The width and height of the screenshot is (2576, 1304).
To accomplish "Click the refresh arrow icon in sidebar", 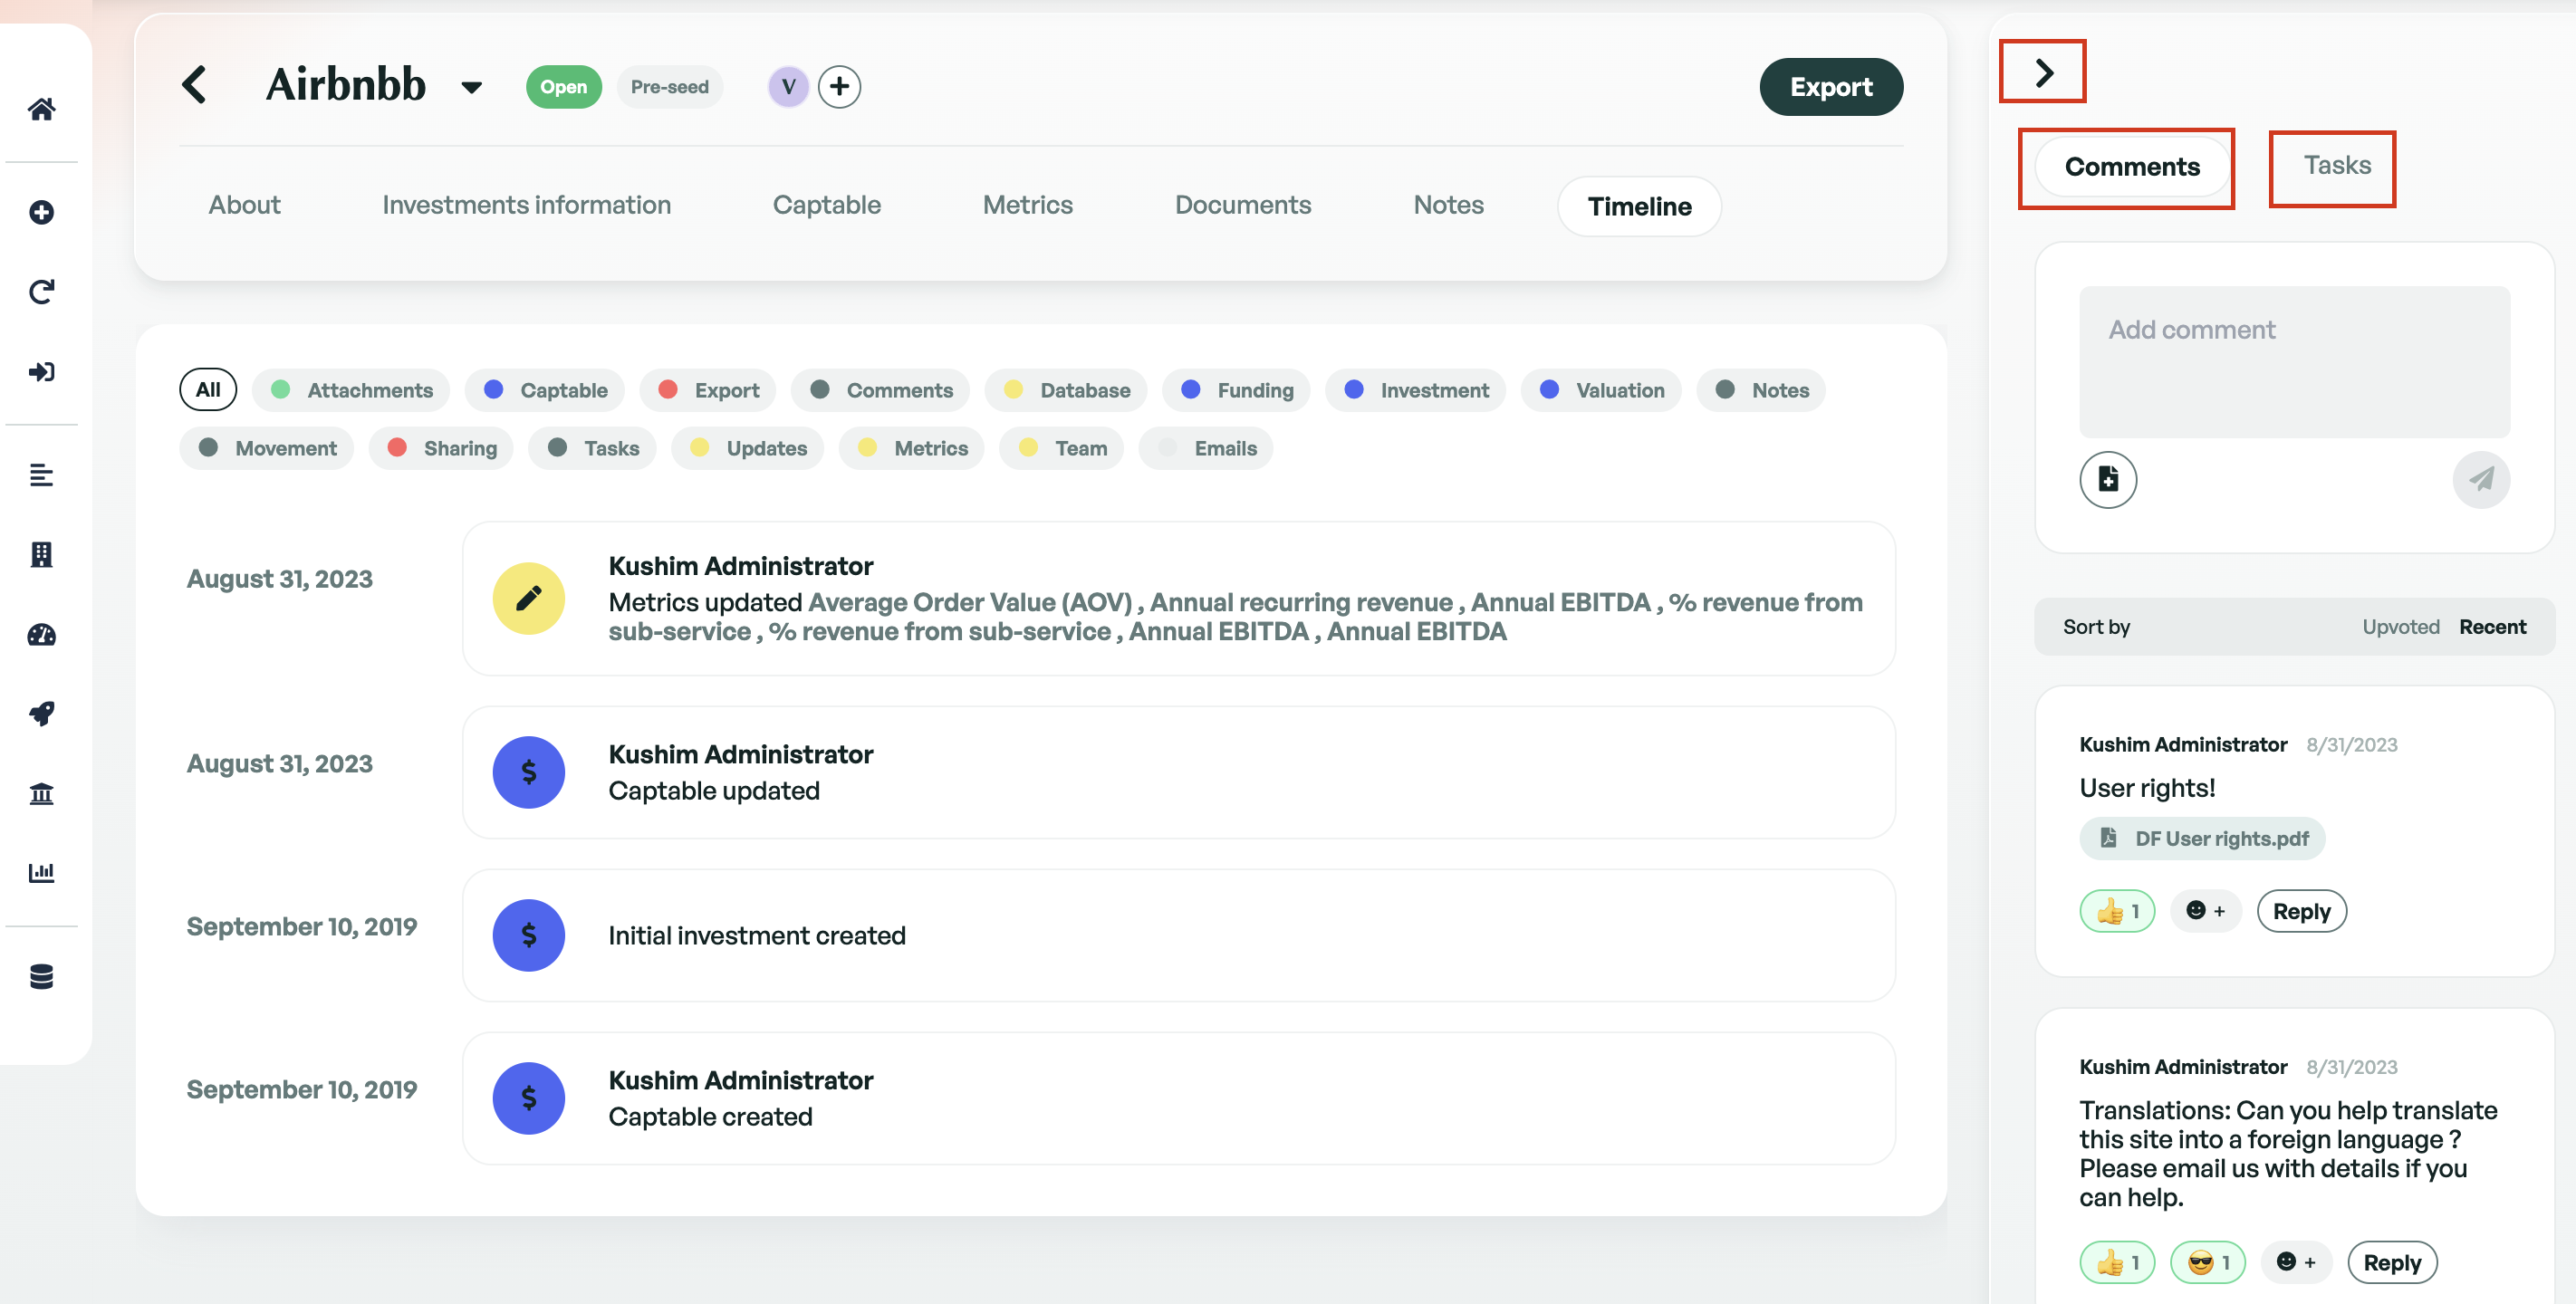I will point(41,292).
